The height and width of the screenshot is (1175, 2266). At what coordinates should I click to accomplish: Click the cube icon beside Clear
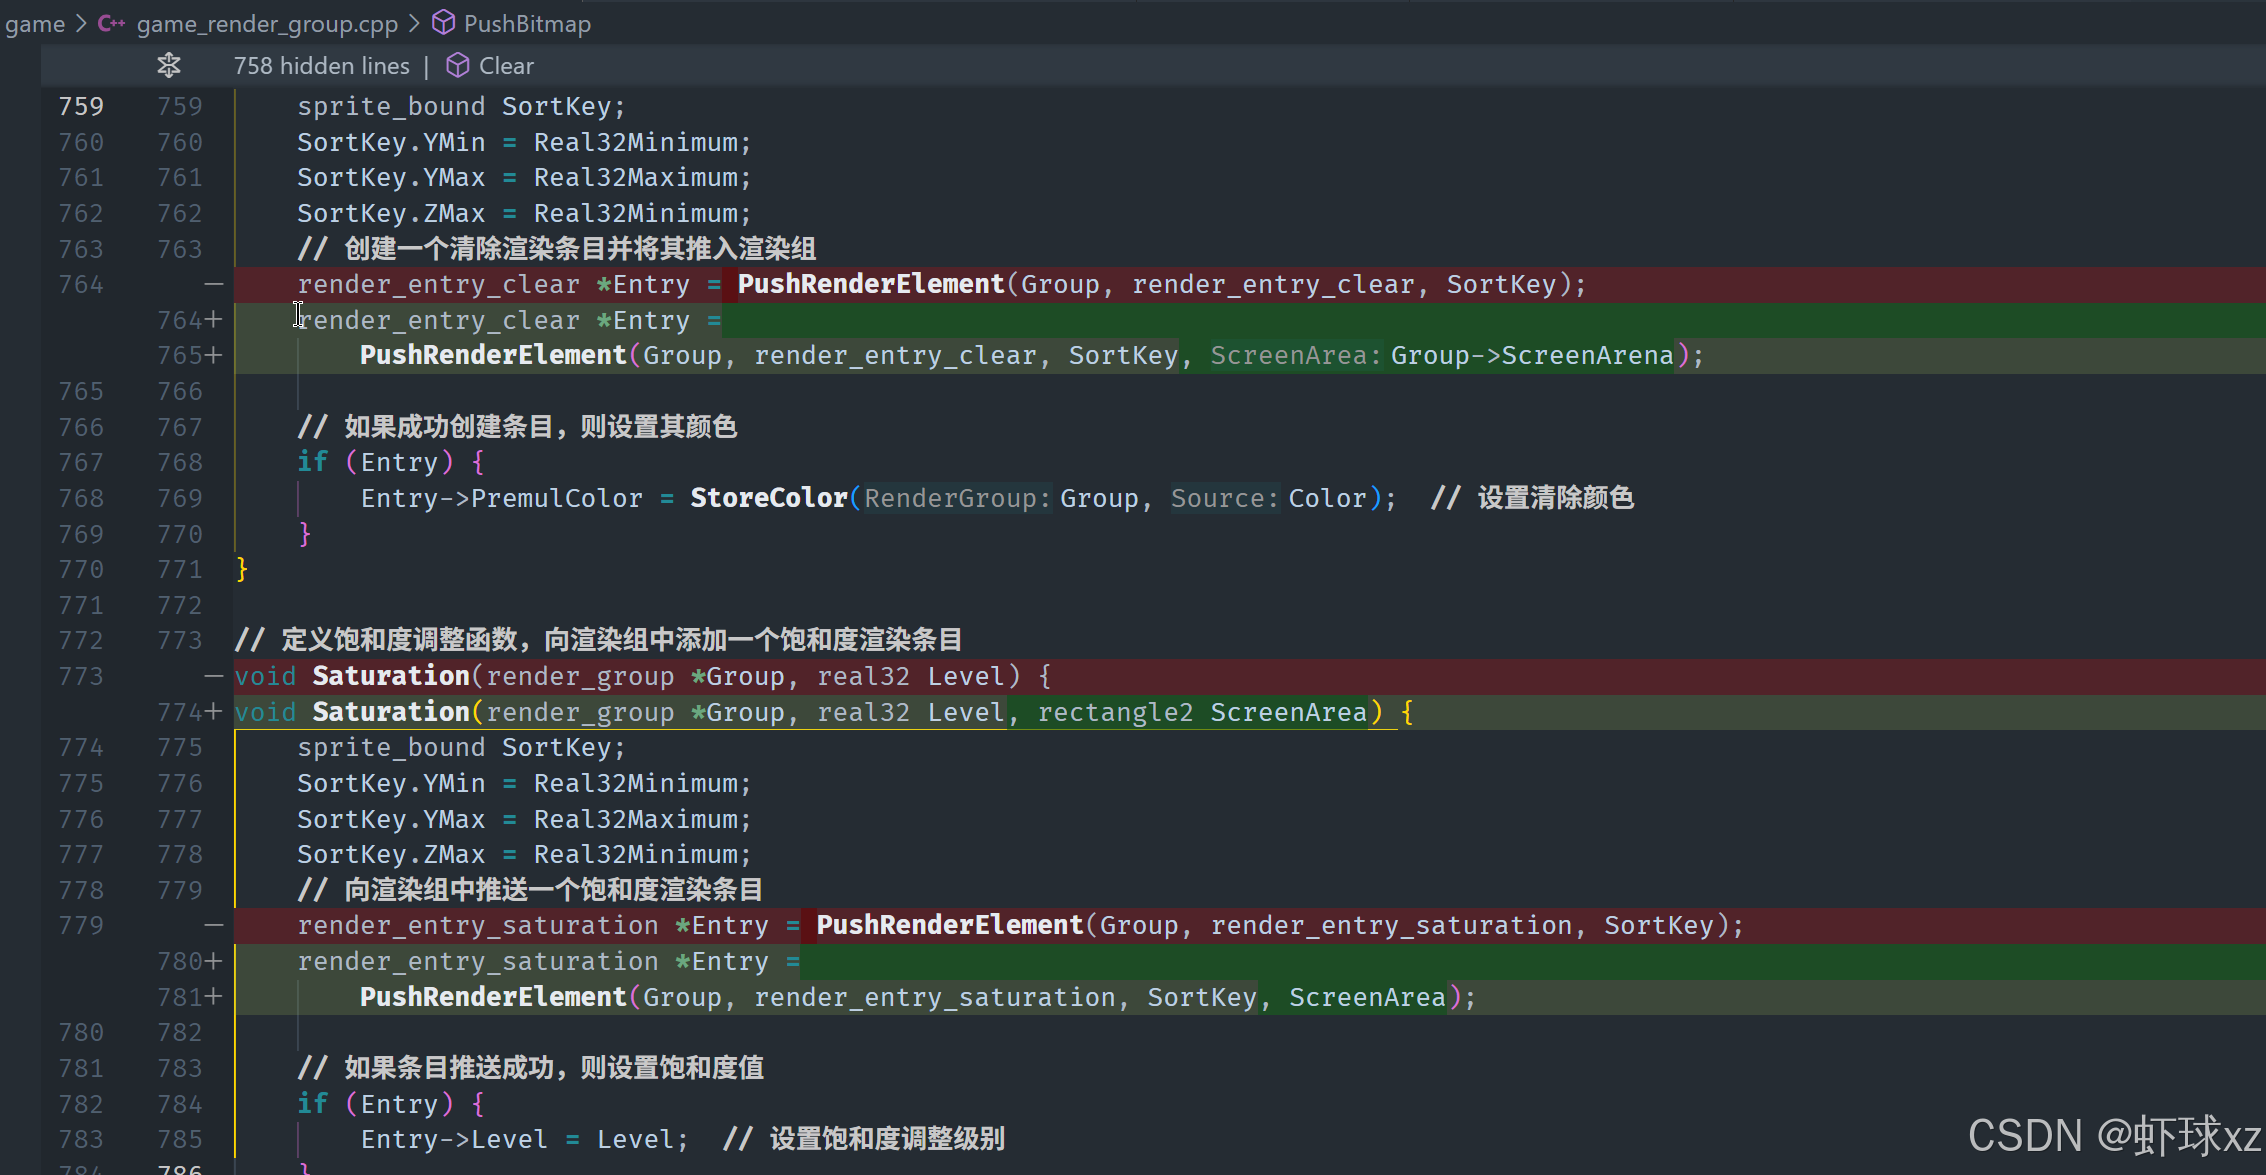click(458, 66)
